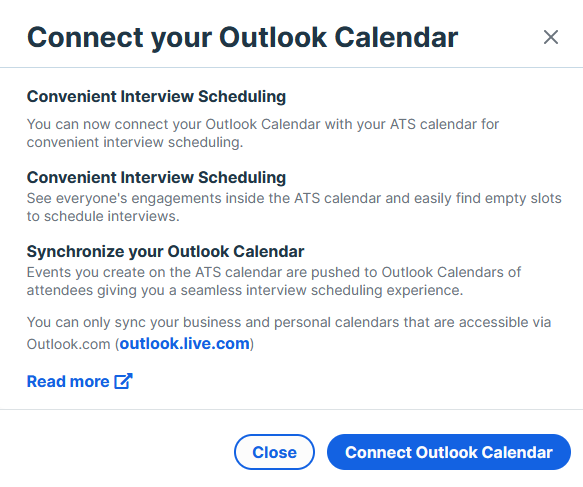Image resolution: width=583 pixels, height=487 pixels.
Task: Visit the outlook.live.com hyperlink
Action: point(184,344)
